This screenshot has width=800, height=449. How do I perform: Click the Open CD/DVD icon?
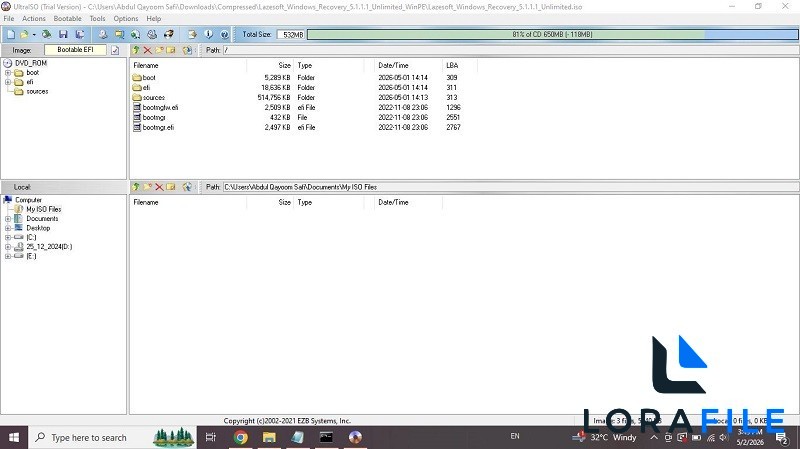(x=46, y=34)
